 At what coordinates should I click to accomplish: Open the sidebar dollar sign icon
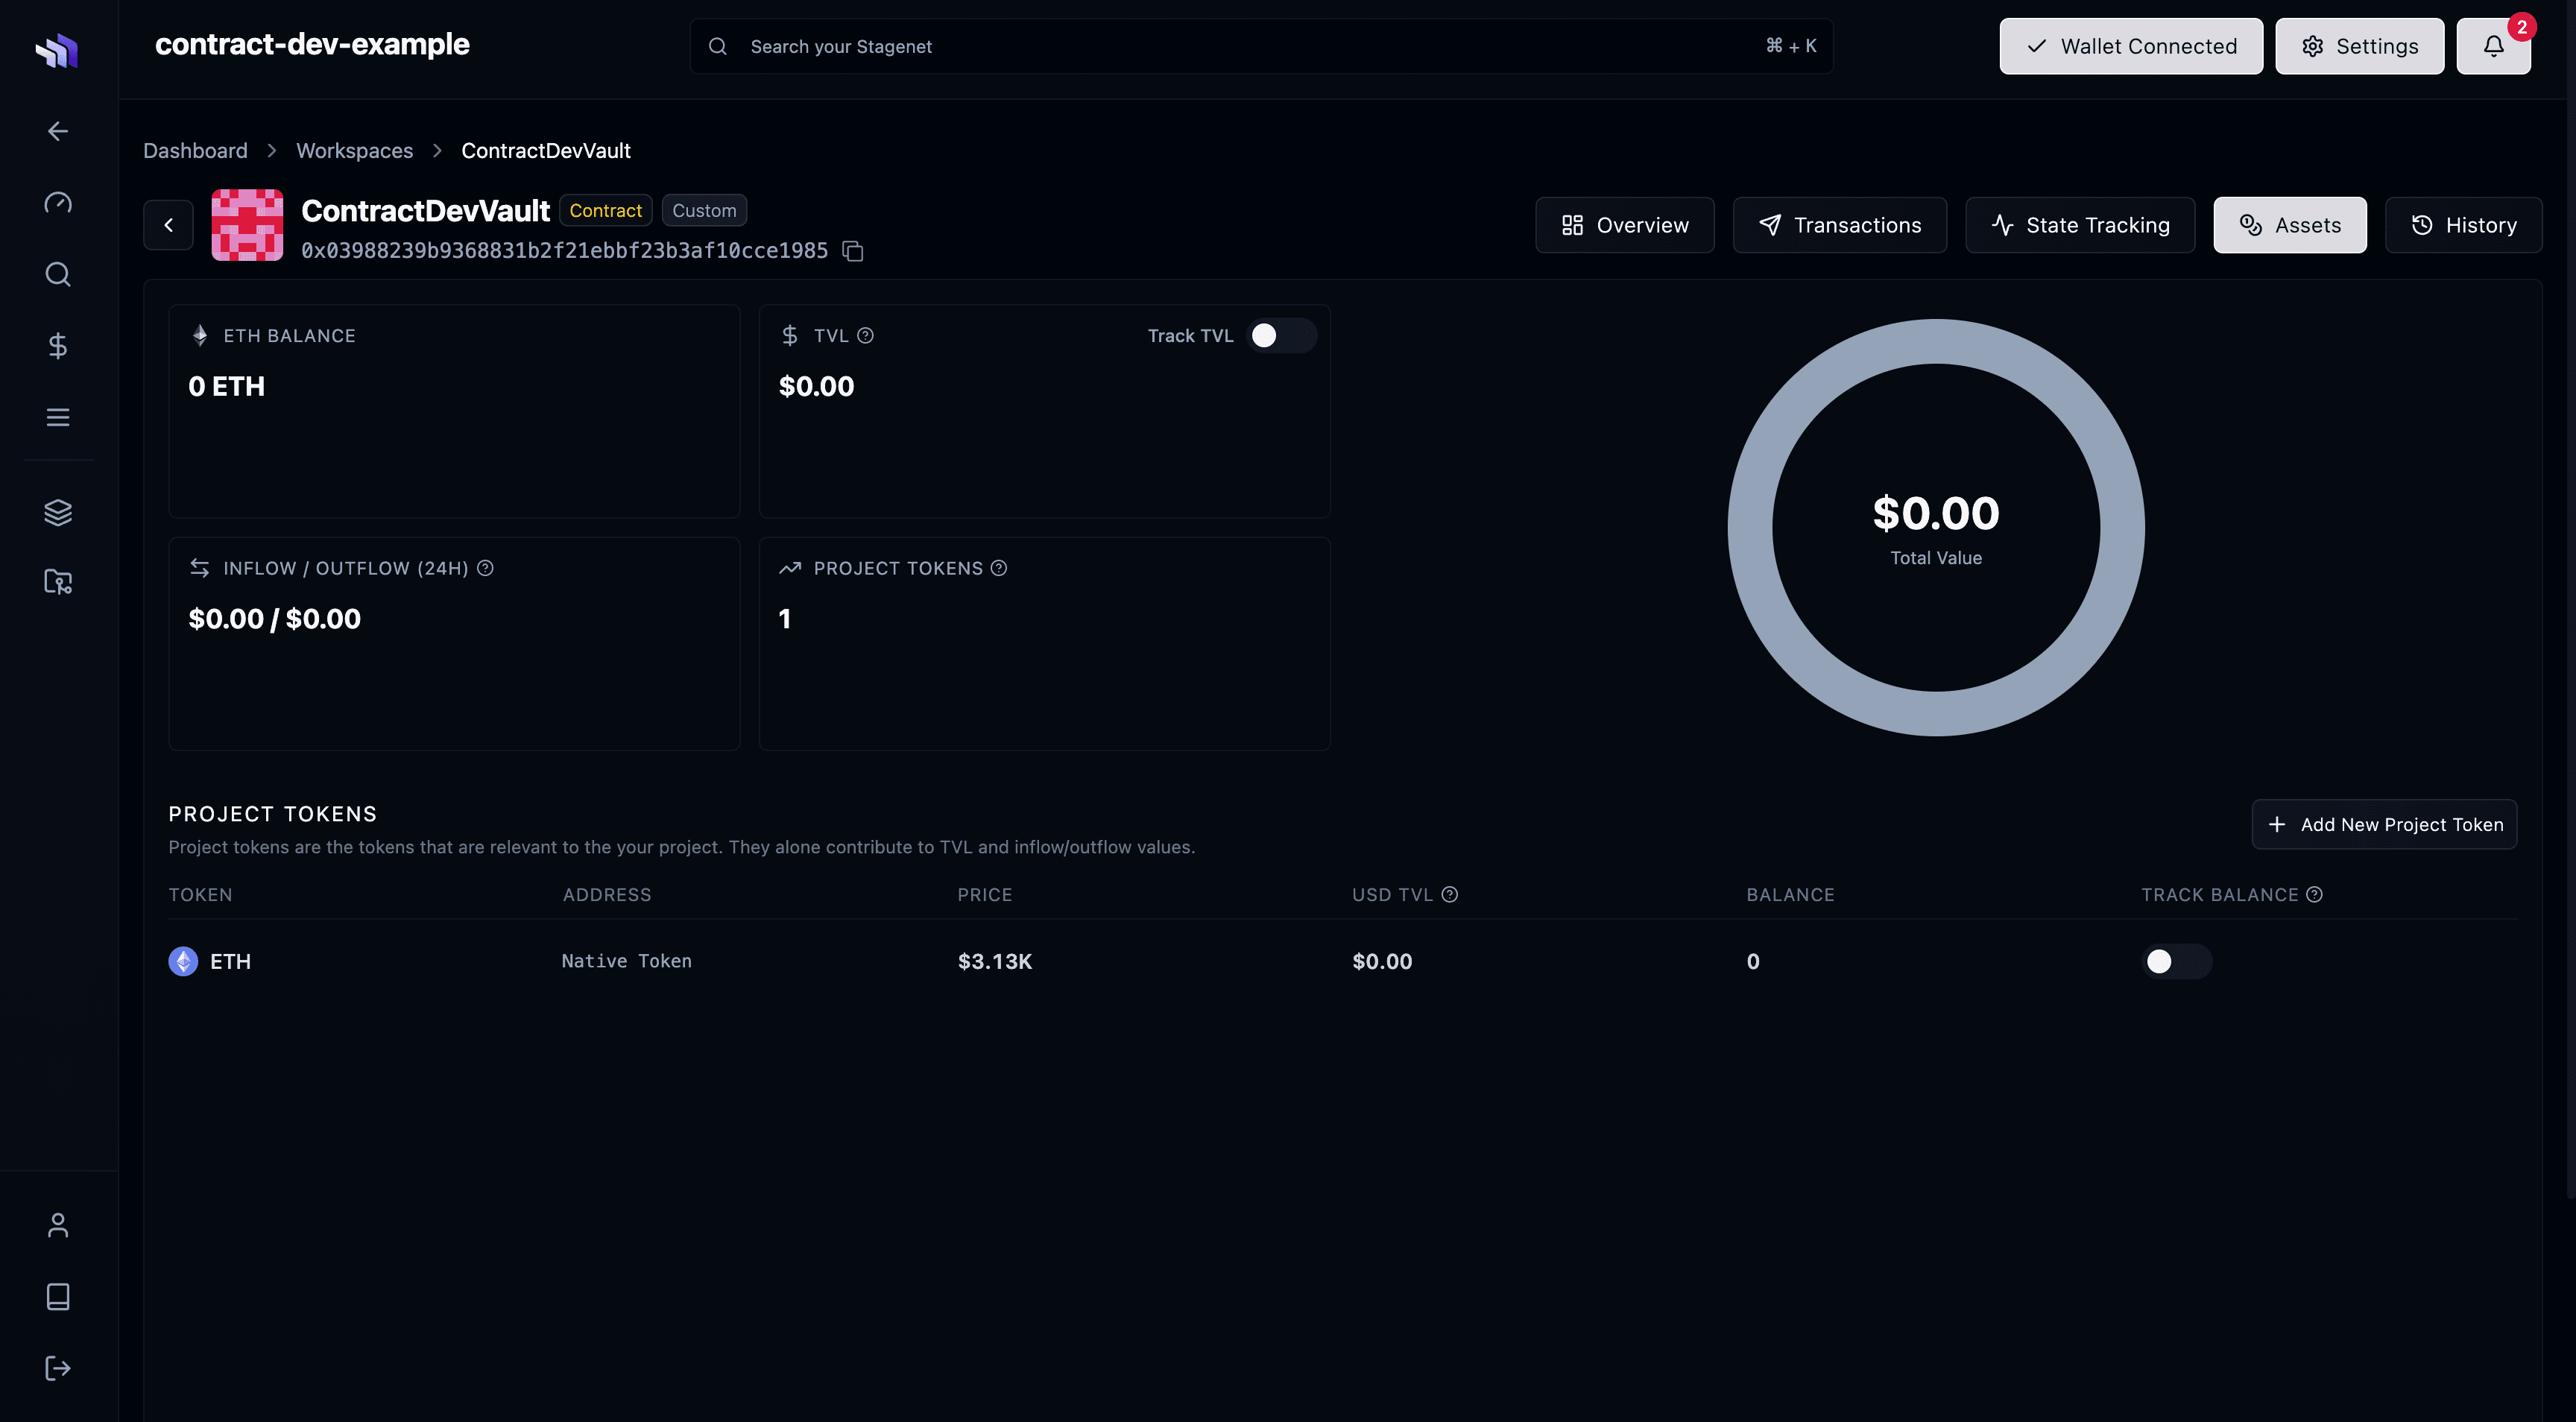58,346
